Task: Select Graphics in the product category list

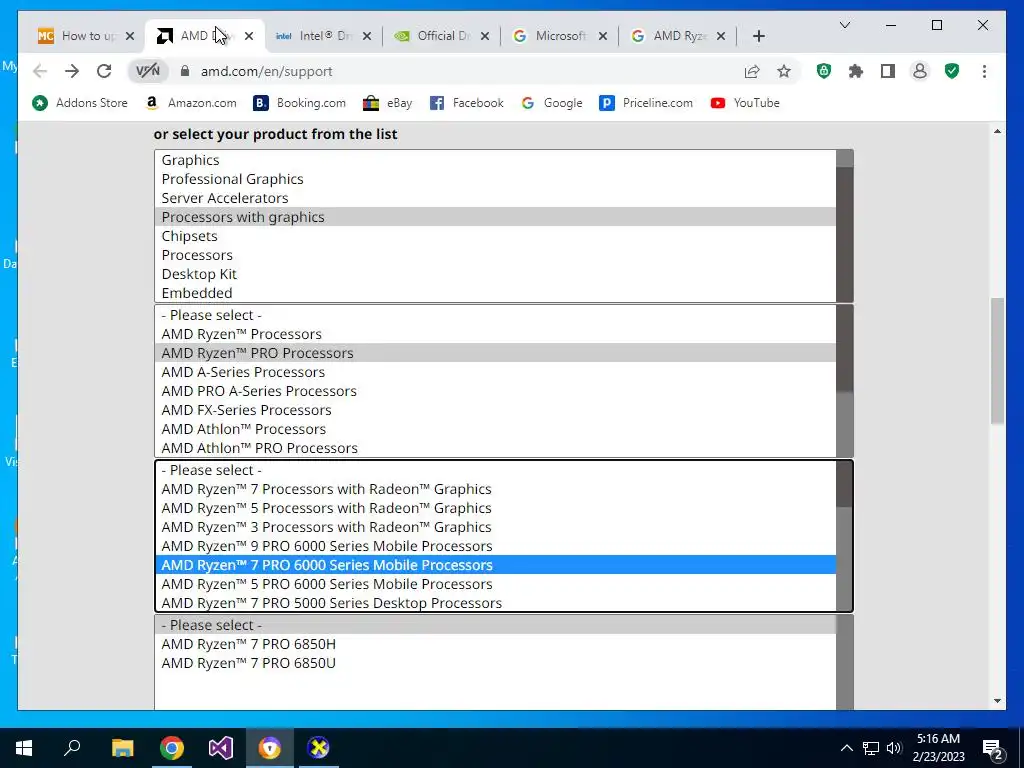Action: [x=495, y=160]
